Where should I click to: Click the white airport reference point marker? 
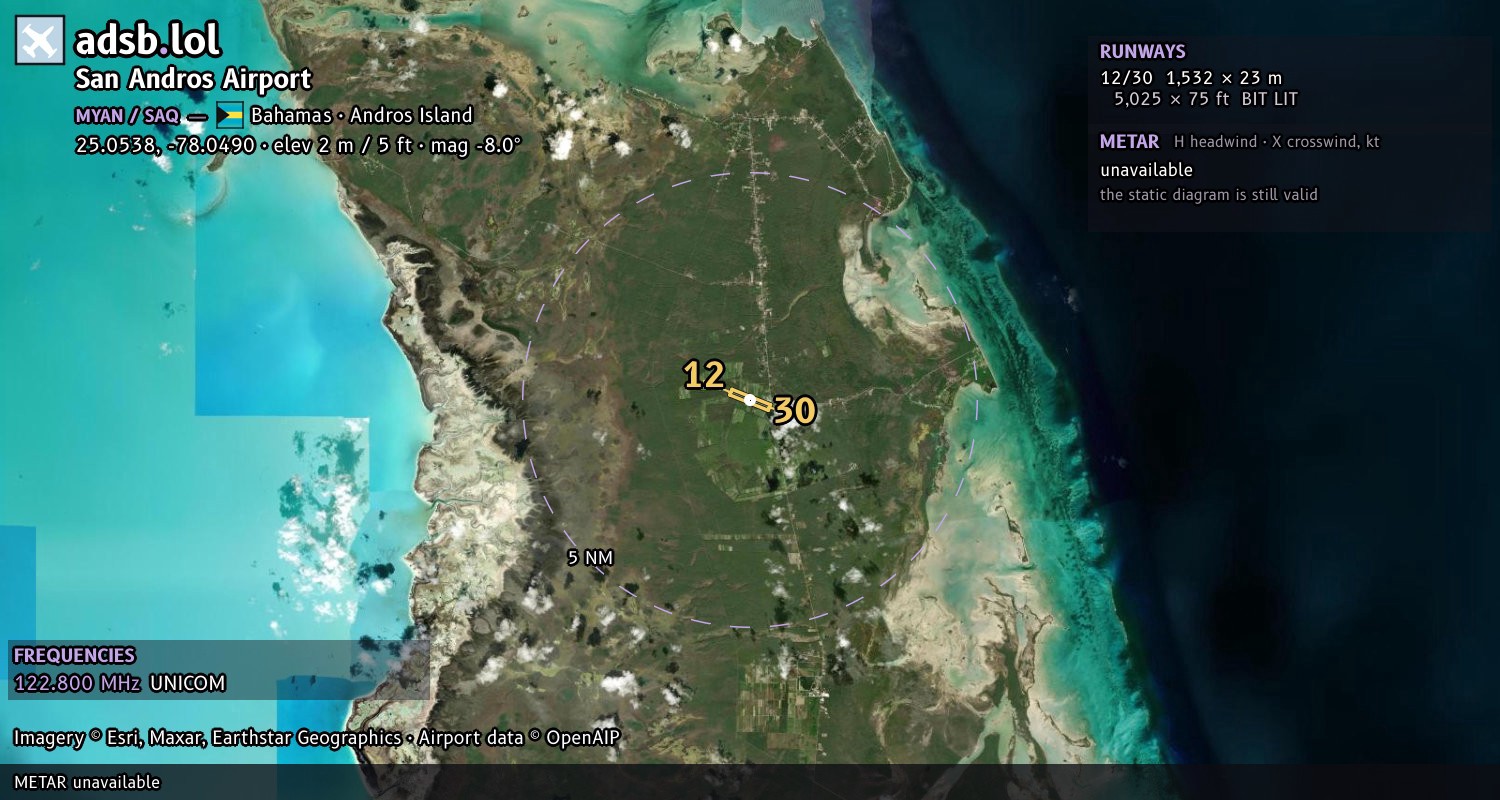pyautogui.click(x=750, y=400)
